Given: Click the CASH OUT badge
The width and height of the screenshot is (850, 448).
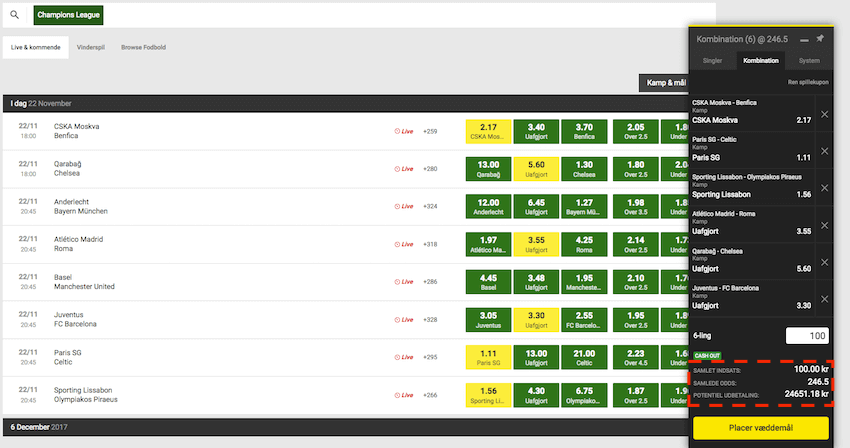Looking at the screenshot, I should [x=707, y=356].
